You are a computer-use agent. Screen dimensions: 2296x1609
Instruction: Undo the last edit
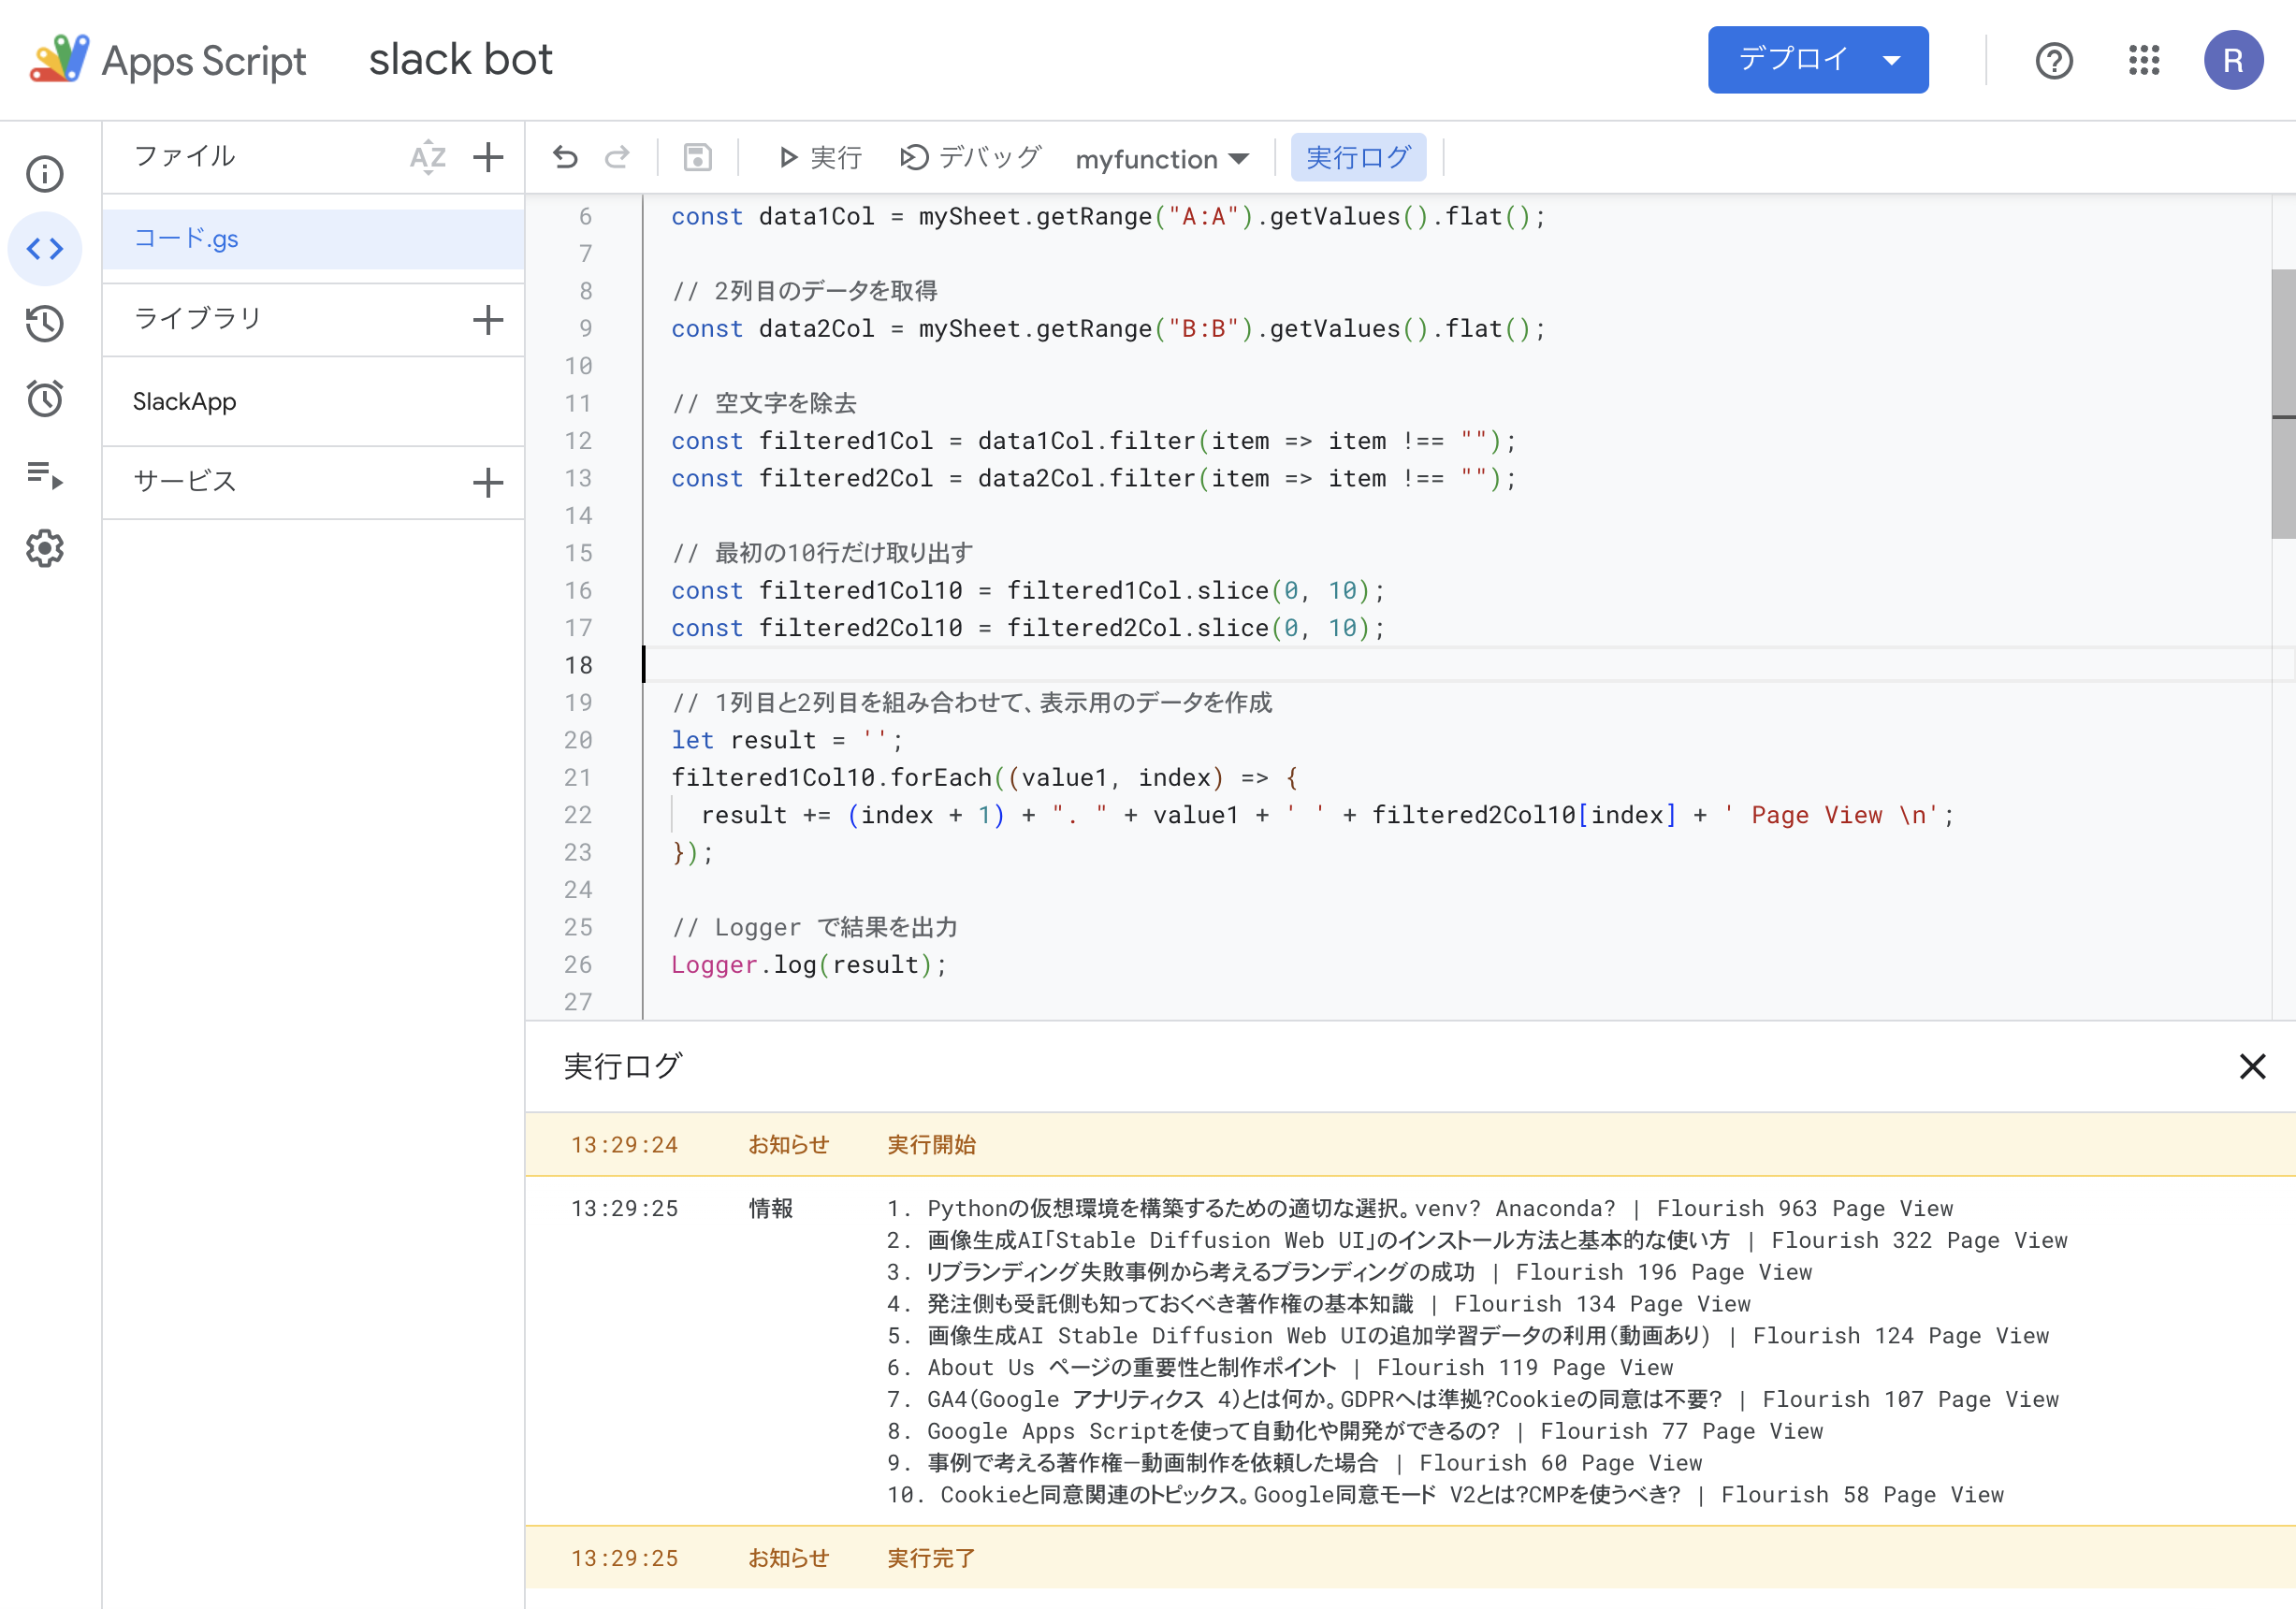565,157
